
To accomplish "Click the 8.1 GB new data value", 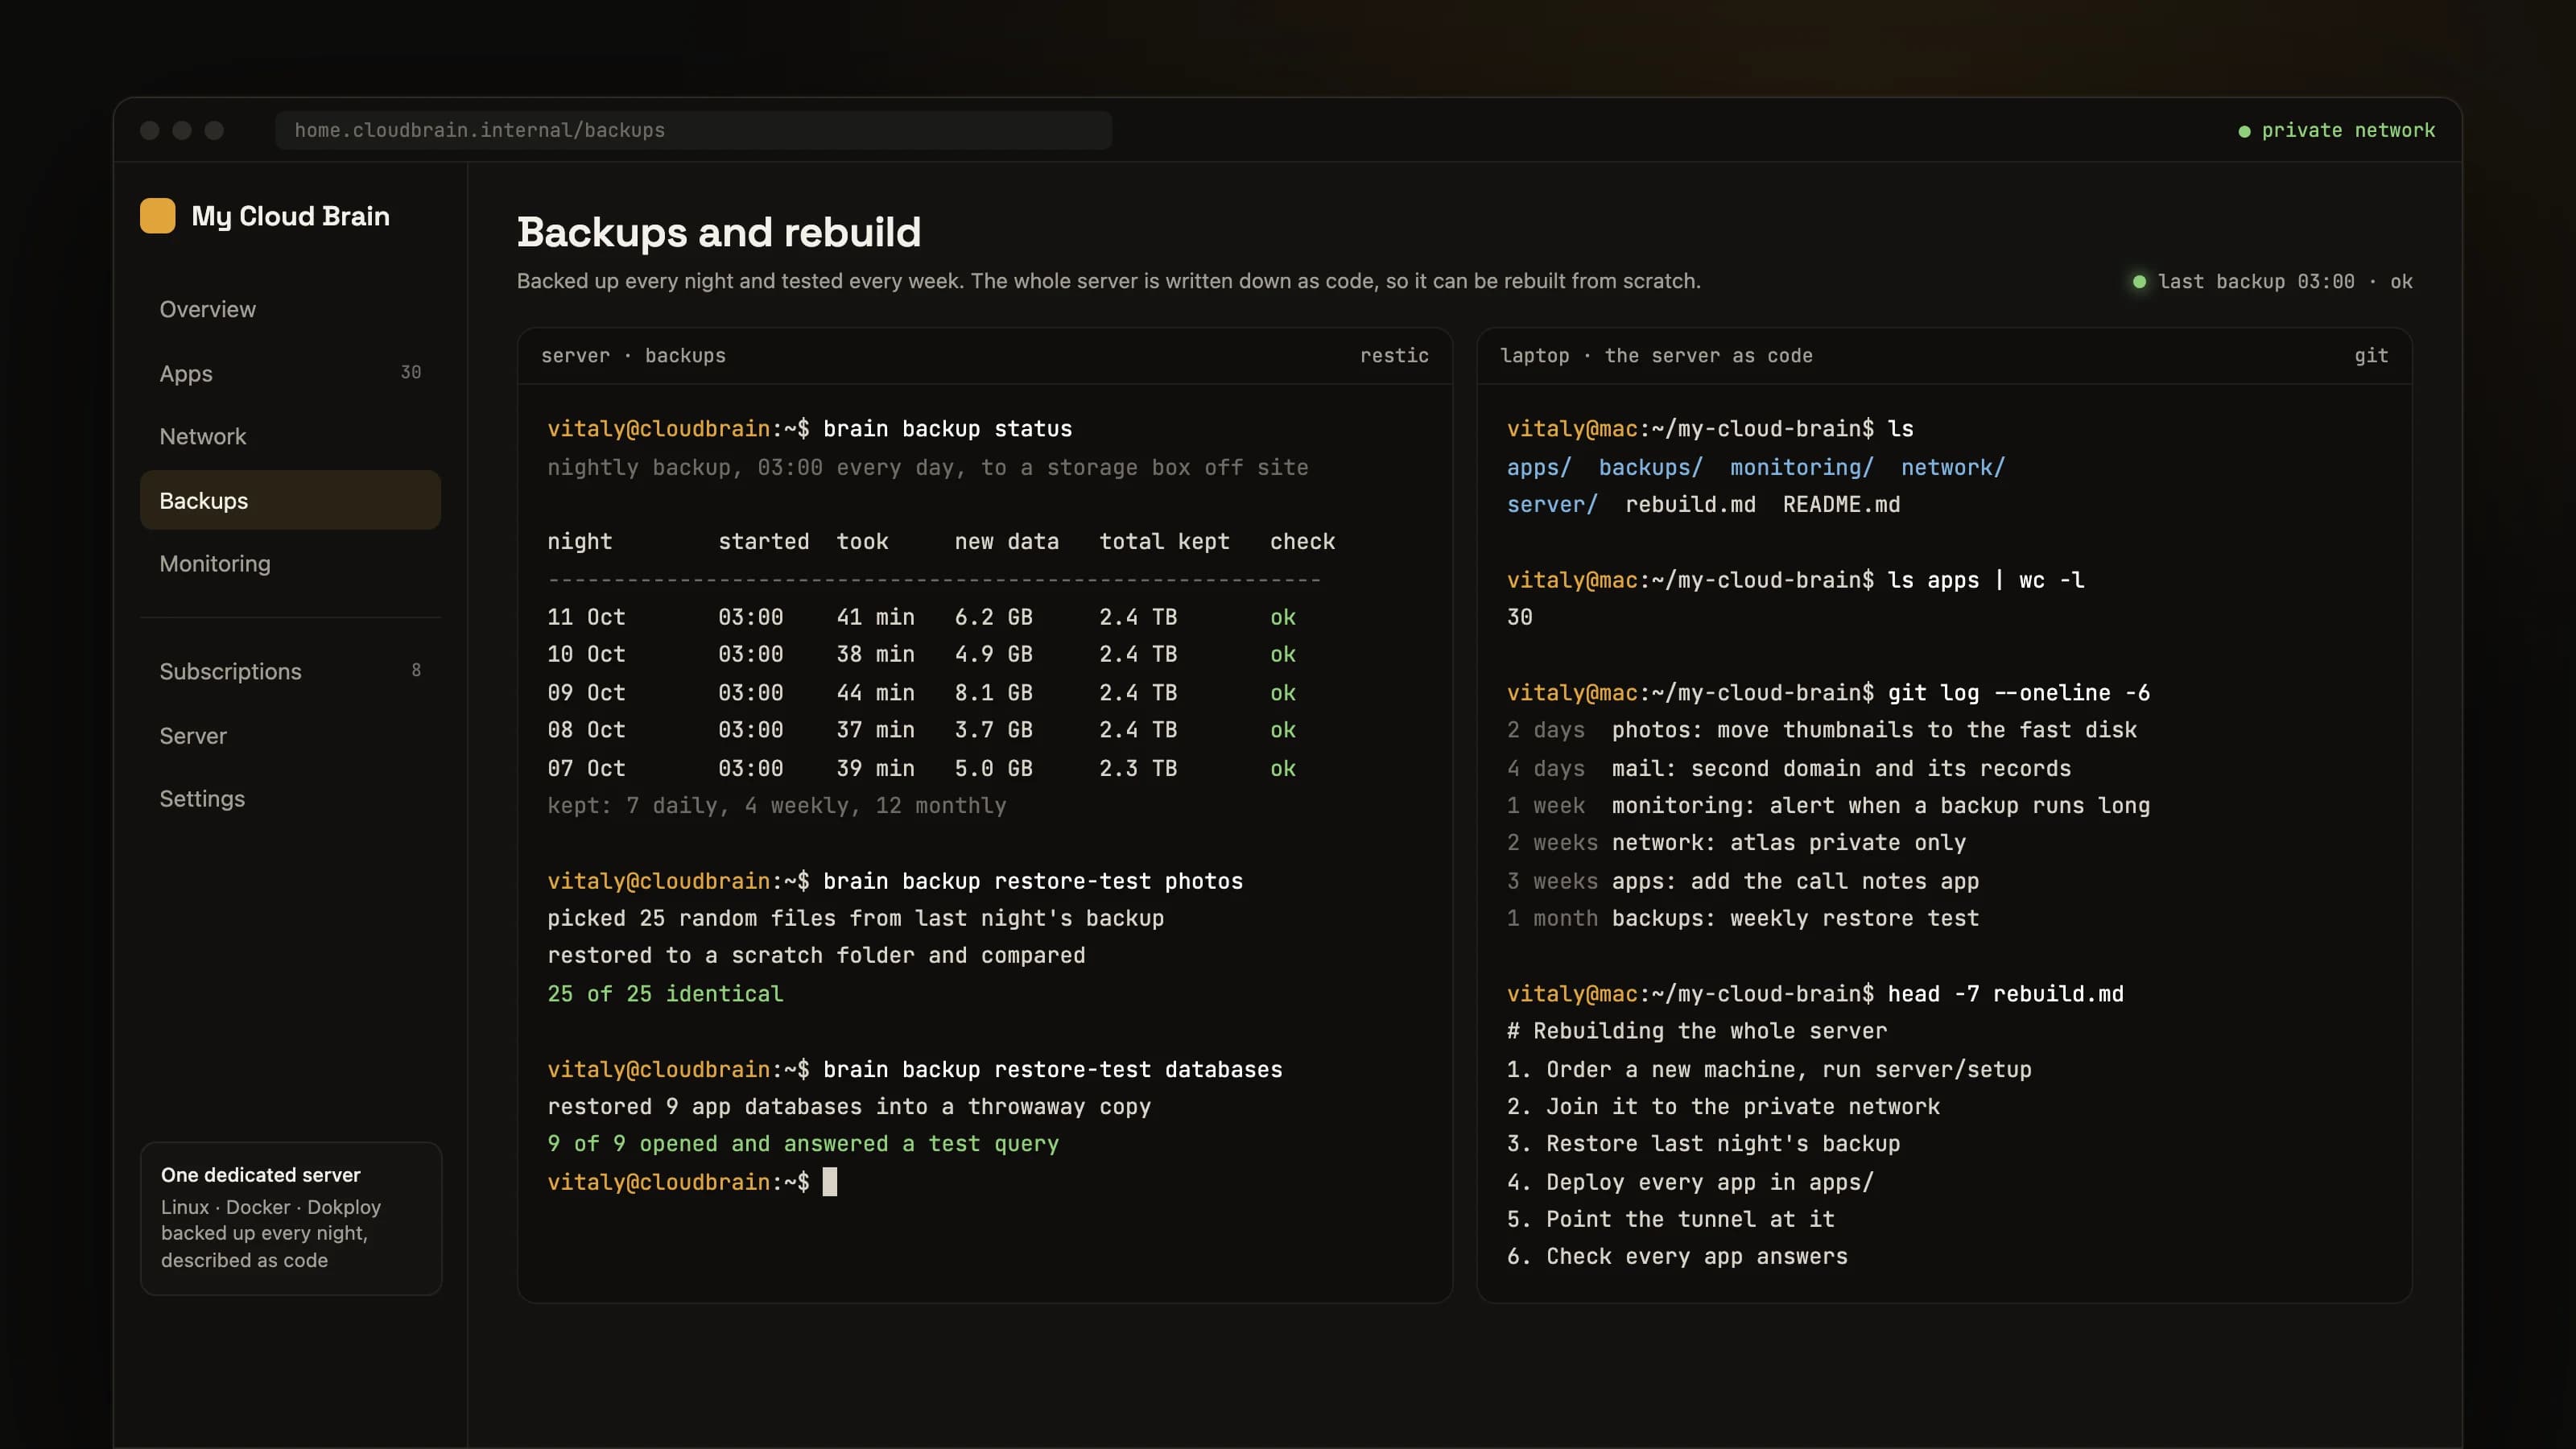I will click(993, 693).
